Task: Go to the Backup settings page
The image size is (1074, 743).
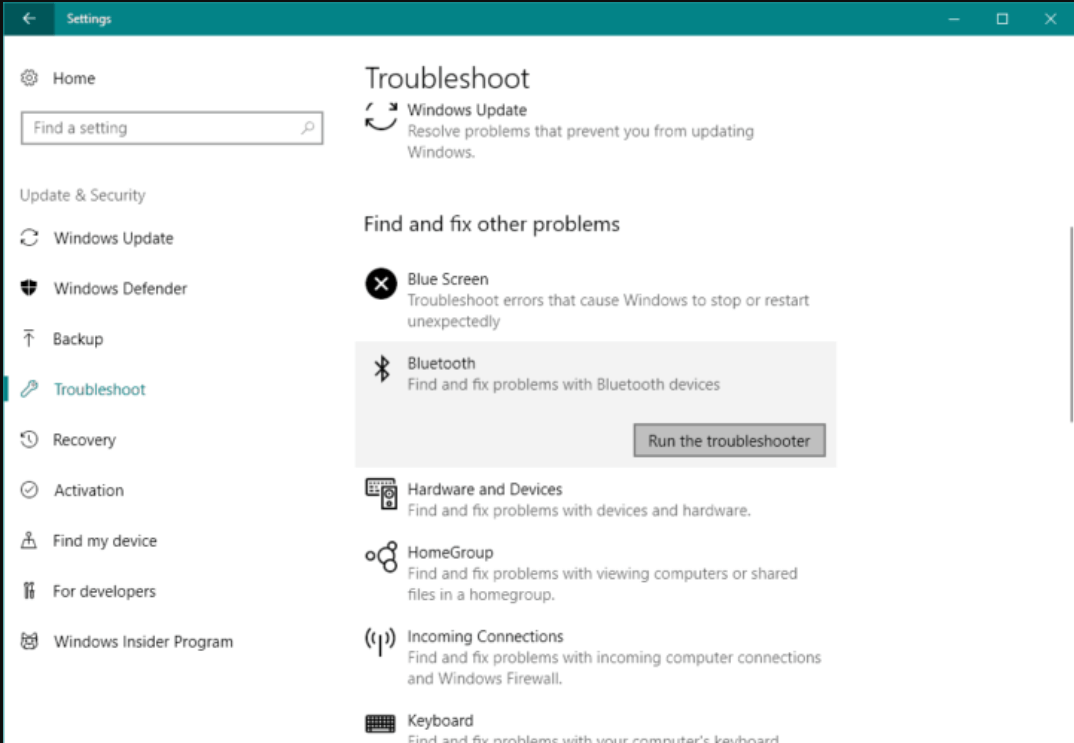Action: 78,339
